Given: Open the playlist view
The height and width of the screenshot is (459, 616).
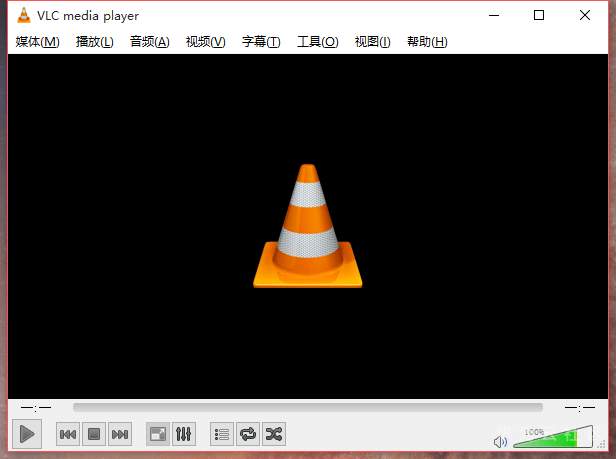Looking at the screenshot, I should click(222, 434).
